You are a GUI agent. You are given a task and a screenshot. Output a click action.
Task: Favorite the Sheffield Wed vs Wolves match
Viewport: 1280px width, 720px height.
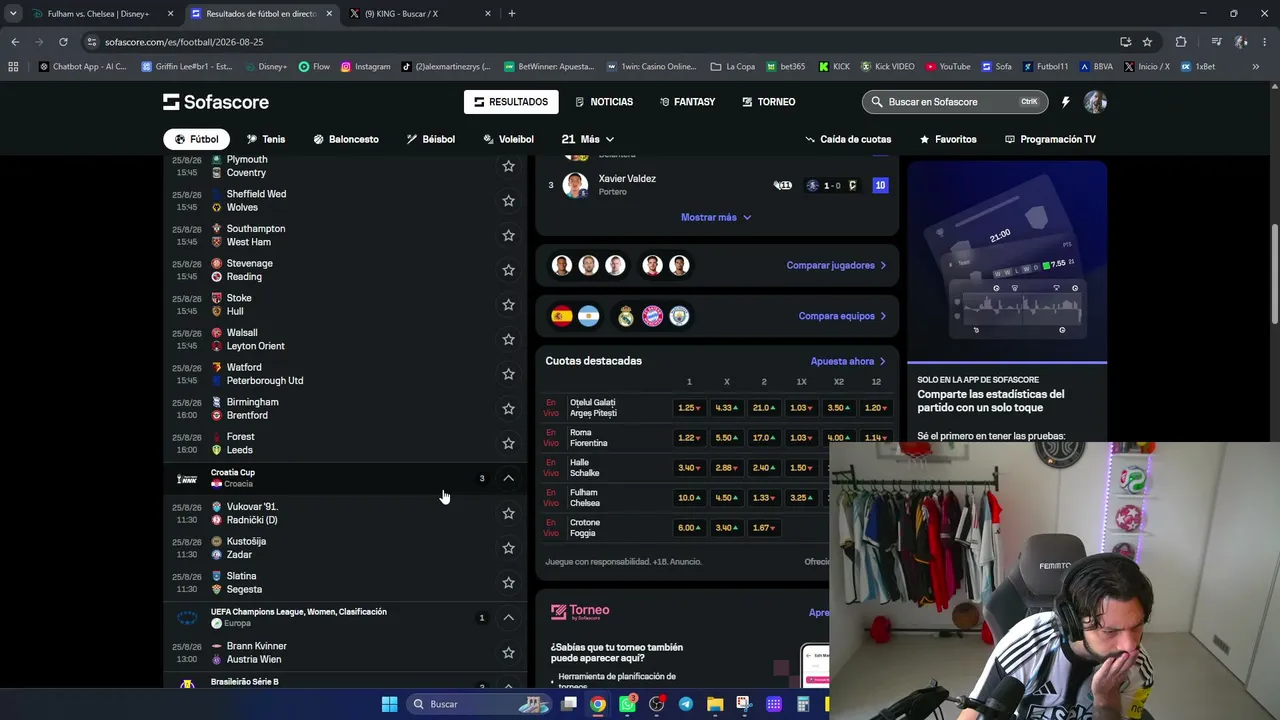[x=508, y=201]
